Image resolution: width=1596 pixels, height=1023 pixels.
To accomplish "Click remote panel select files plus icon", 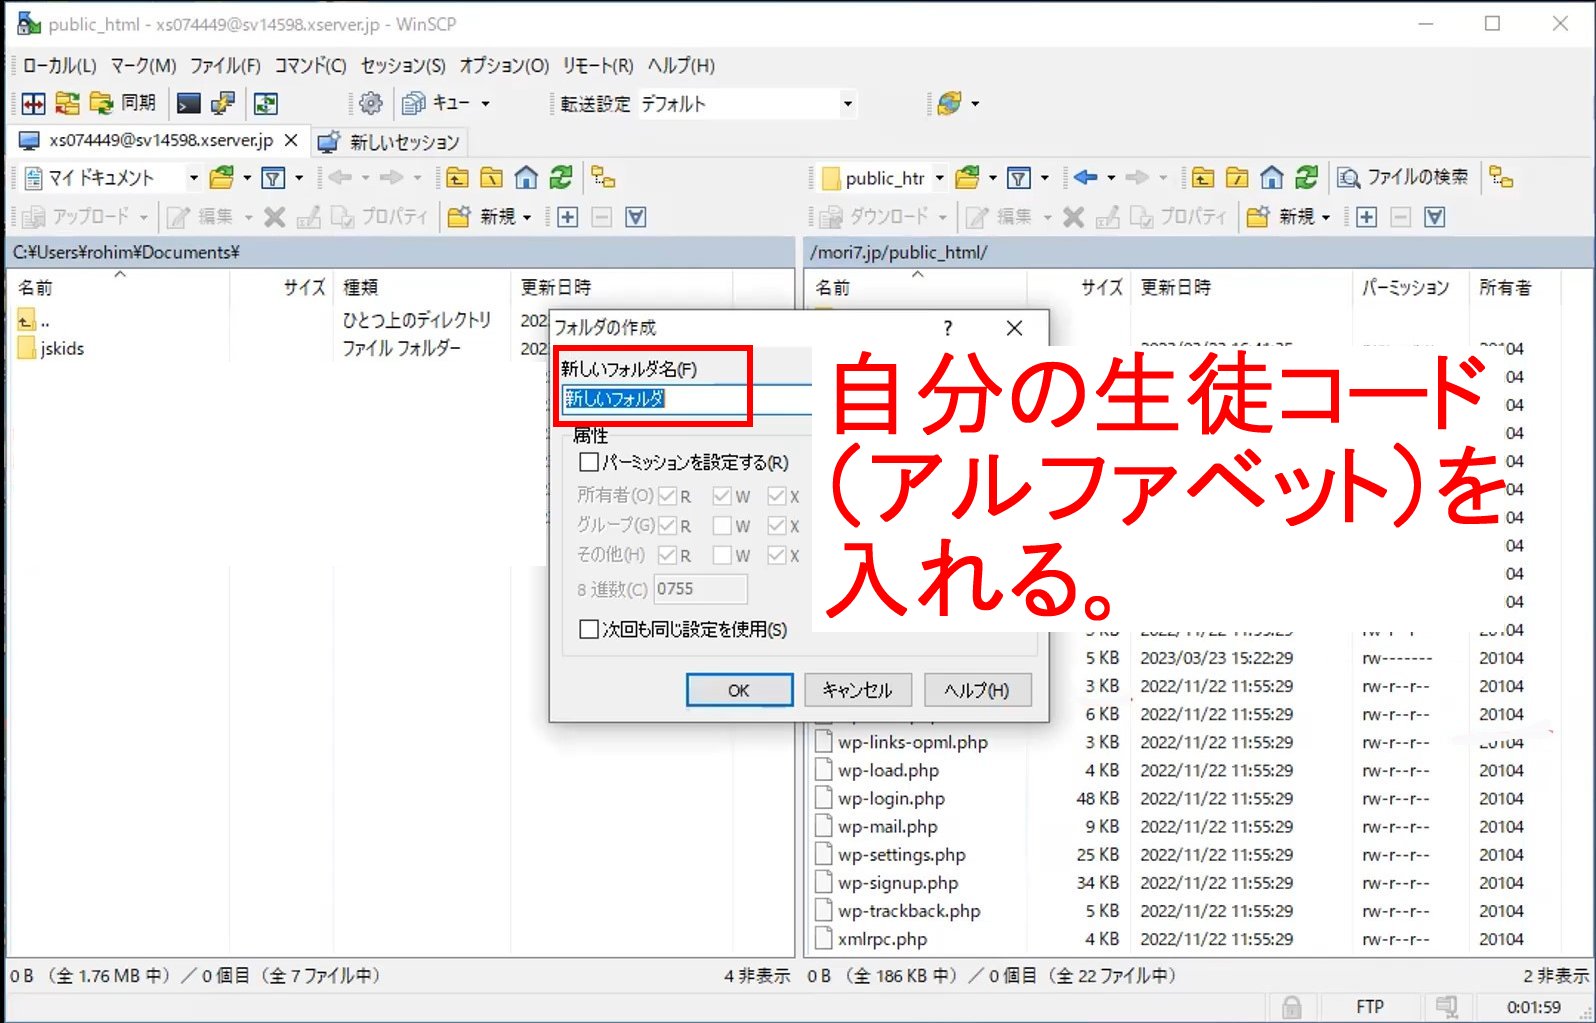I will pyautogui.click(x=1367, y=217).
